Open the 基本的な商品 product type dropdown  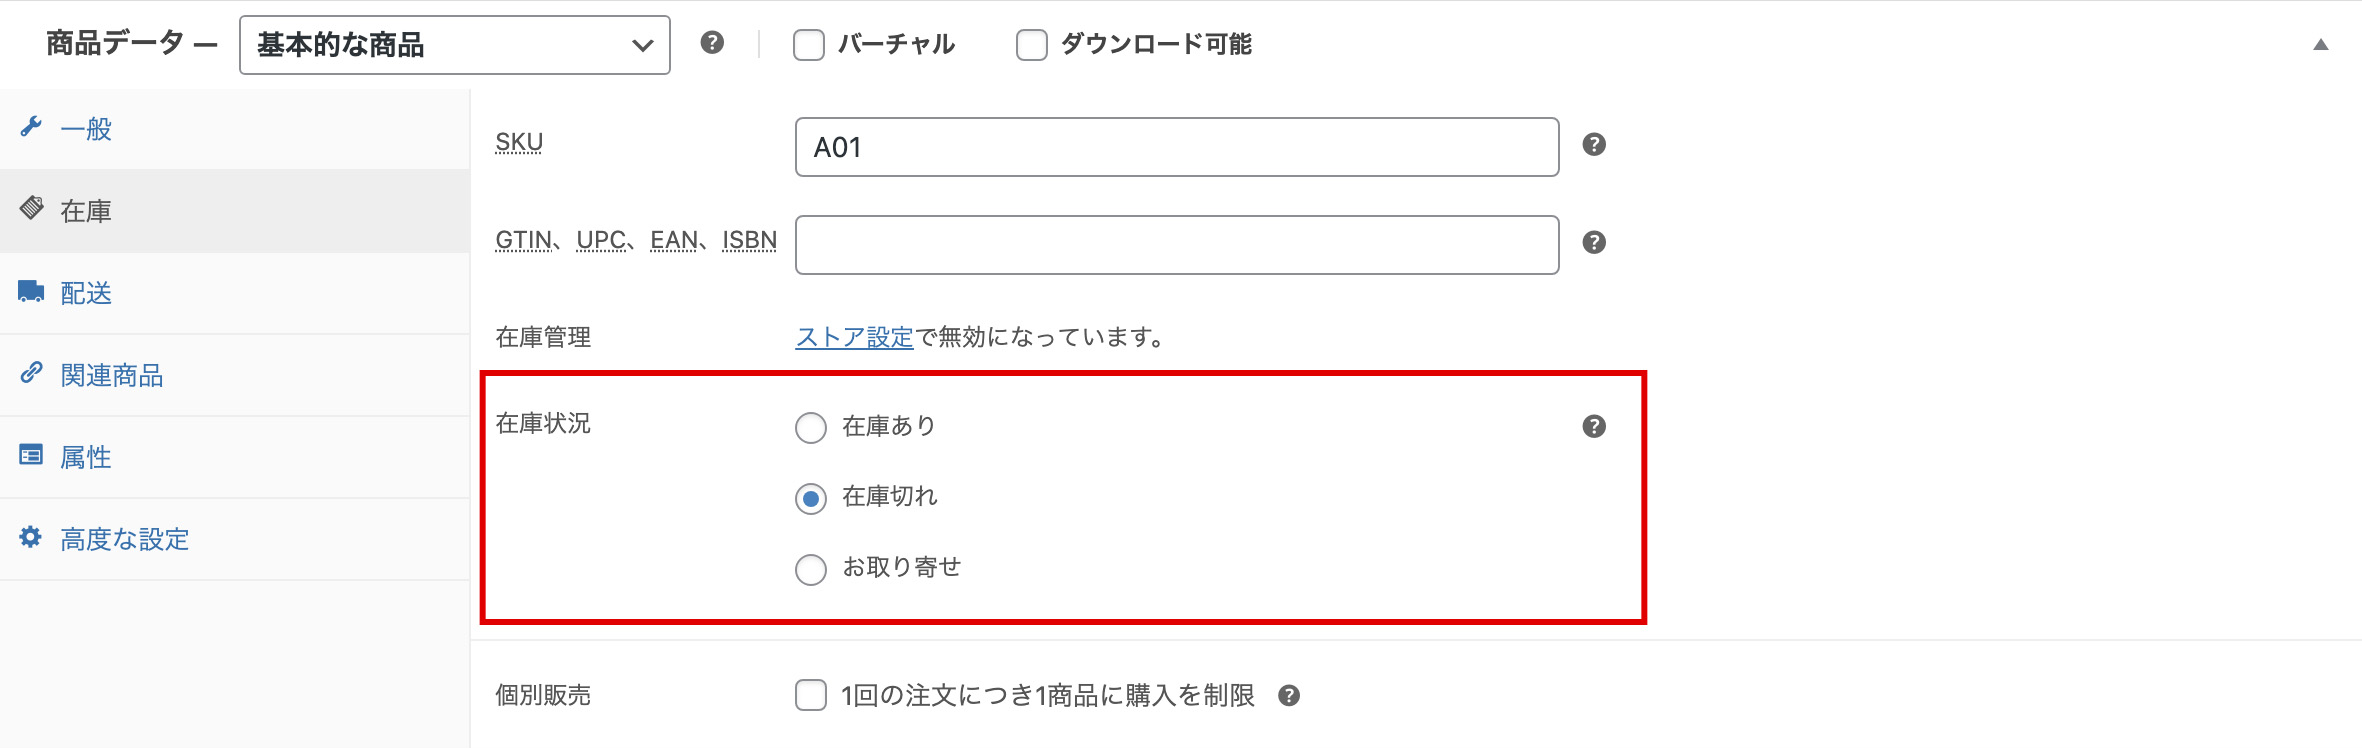454,45
